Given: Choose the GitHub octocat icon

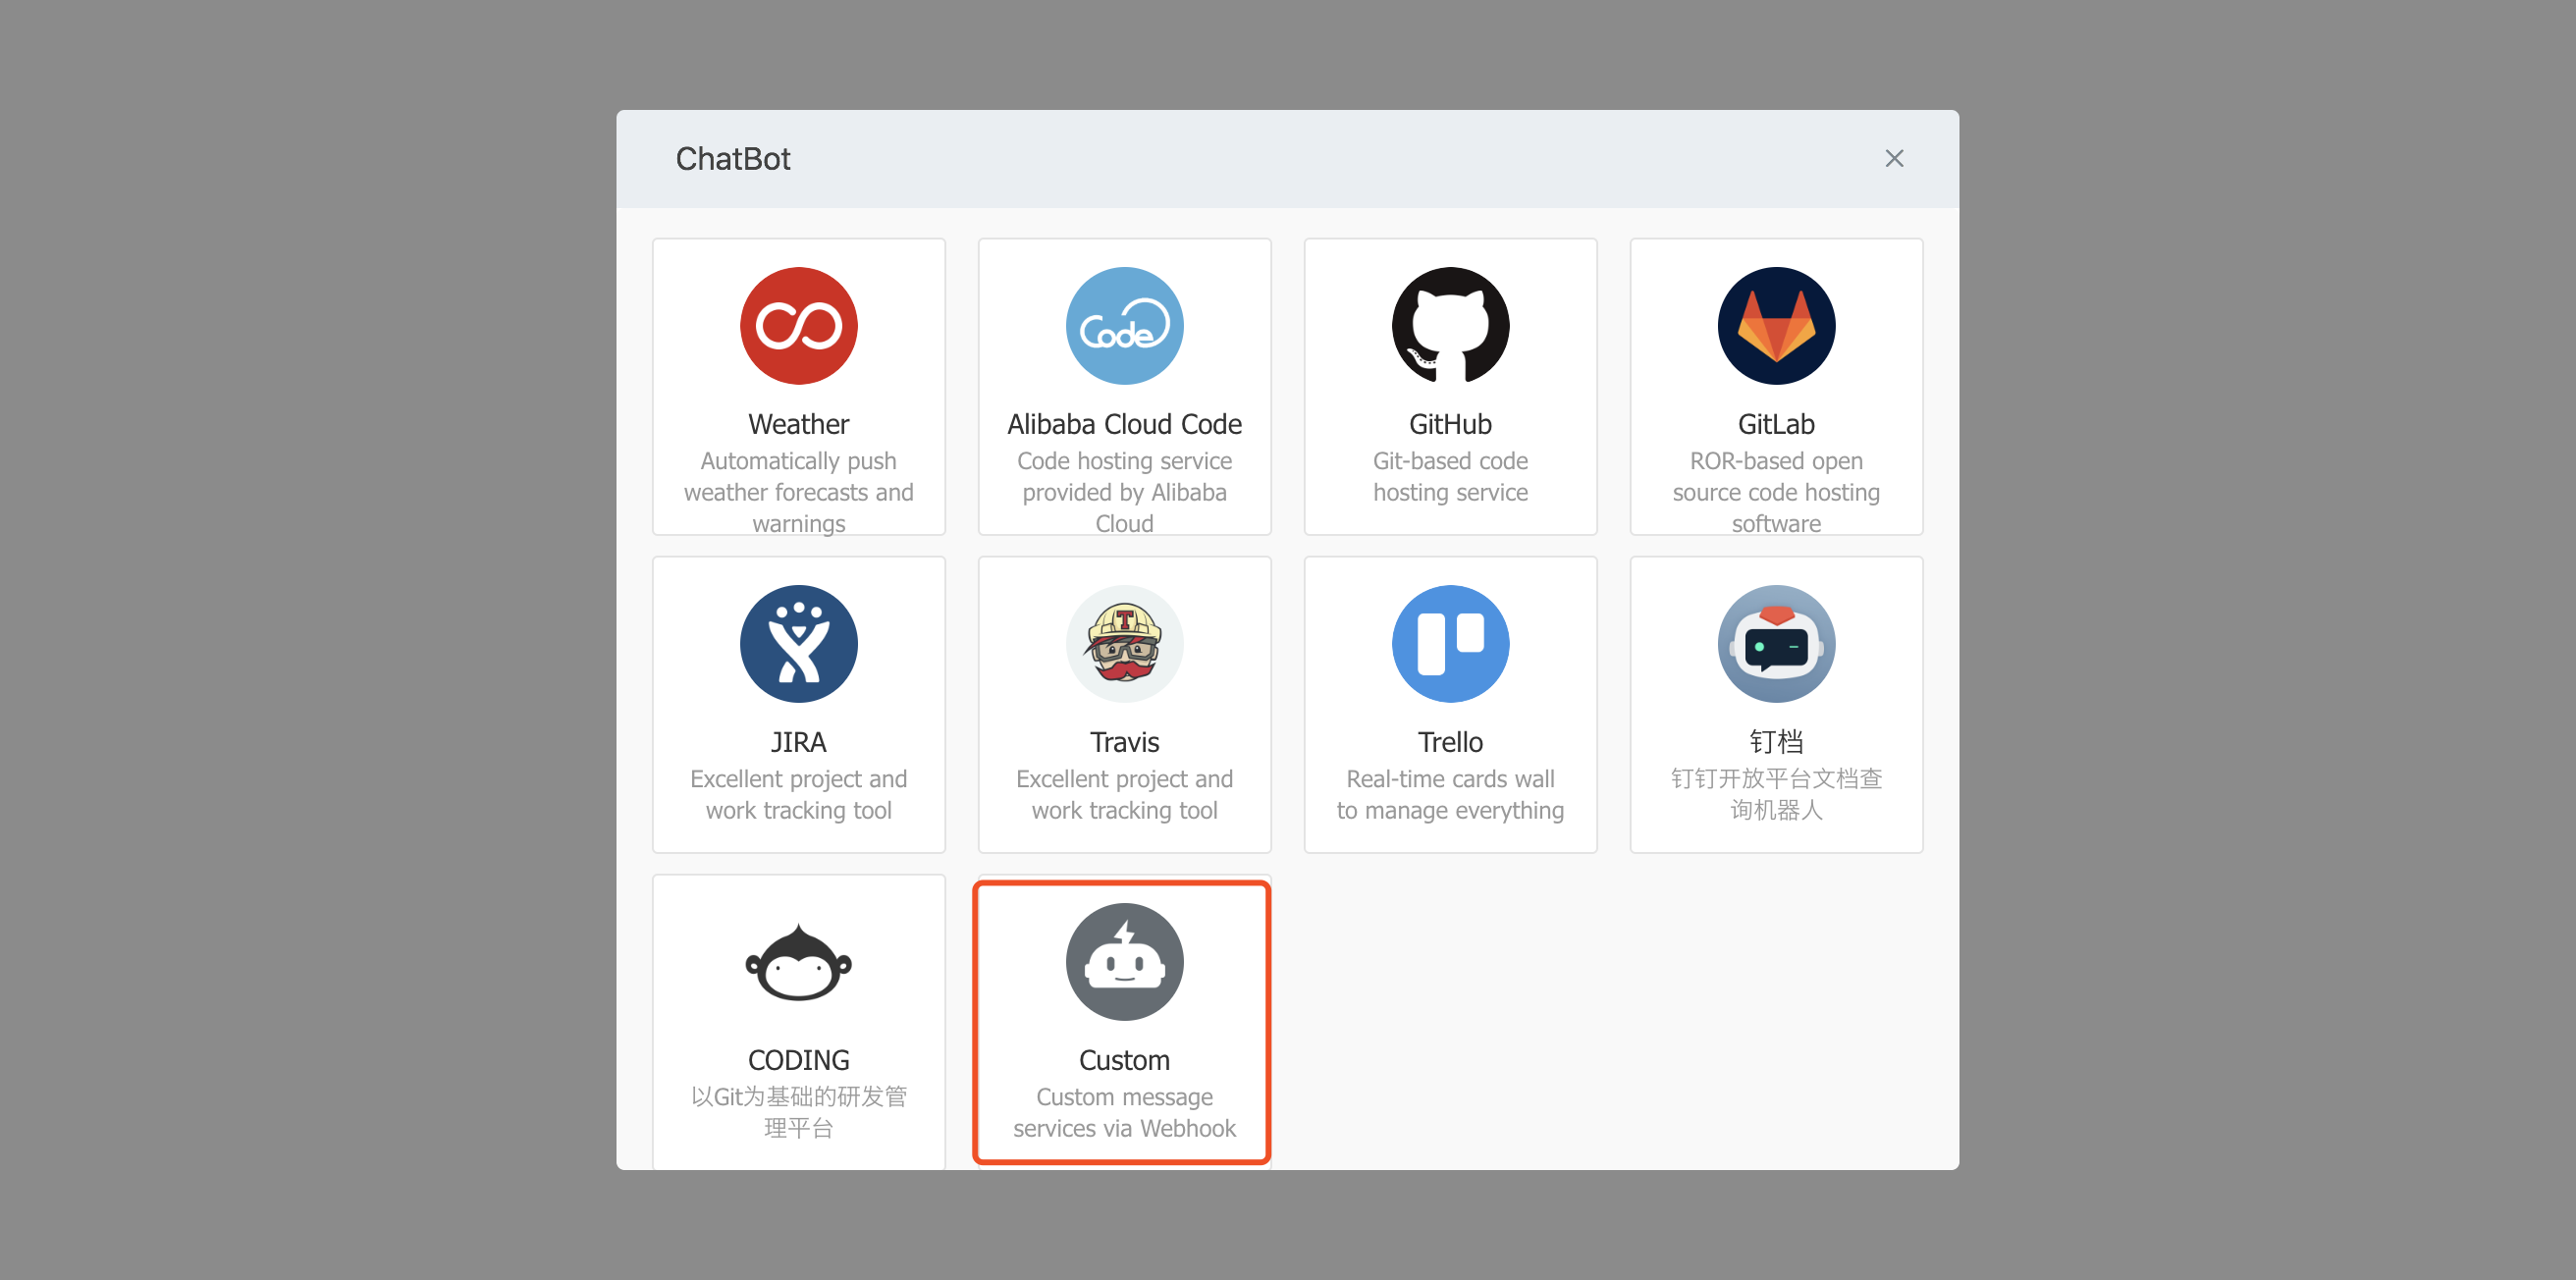Looking at the screenshot, I should pos(1450,325).
